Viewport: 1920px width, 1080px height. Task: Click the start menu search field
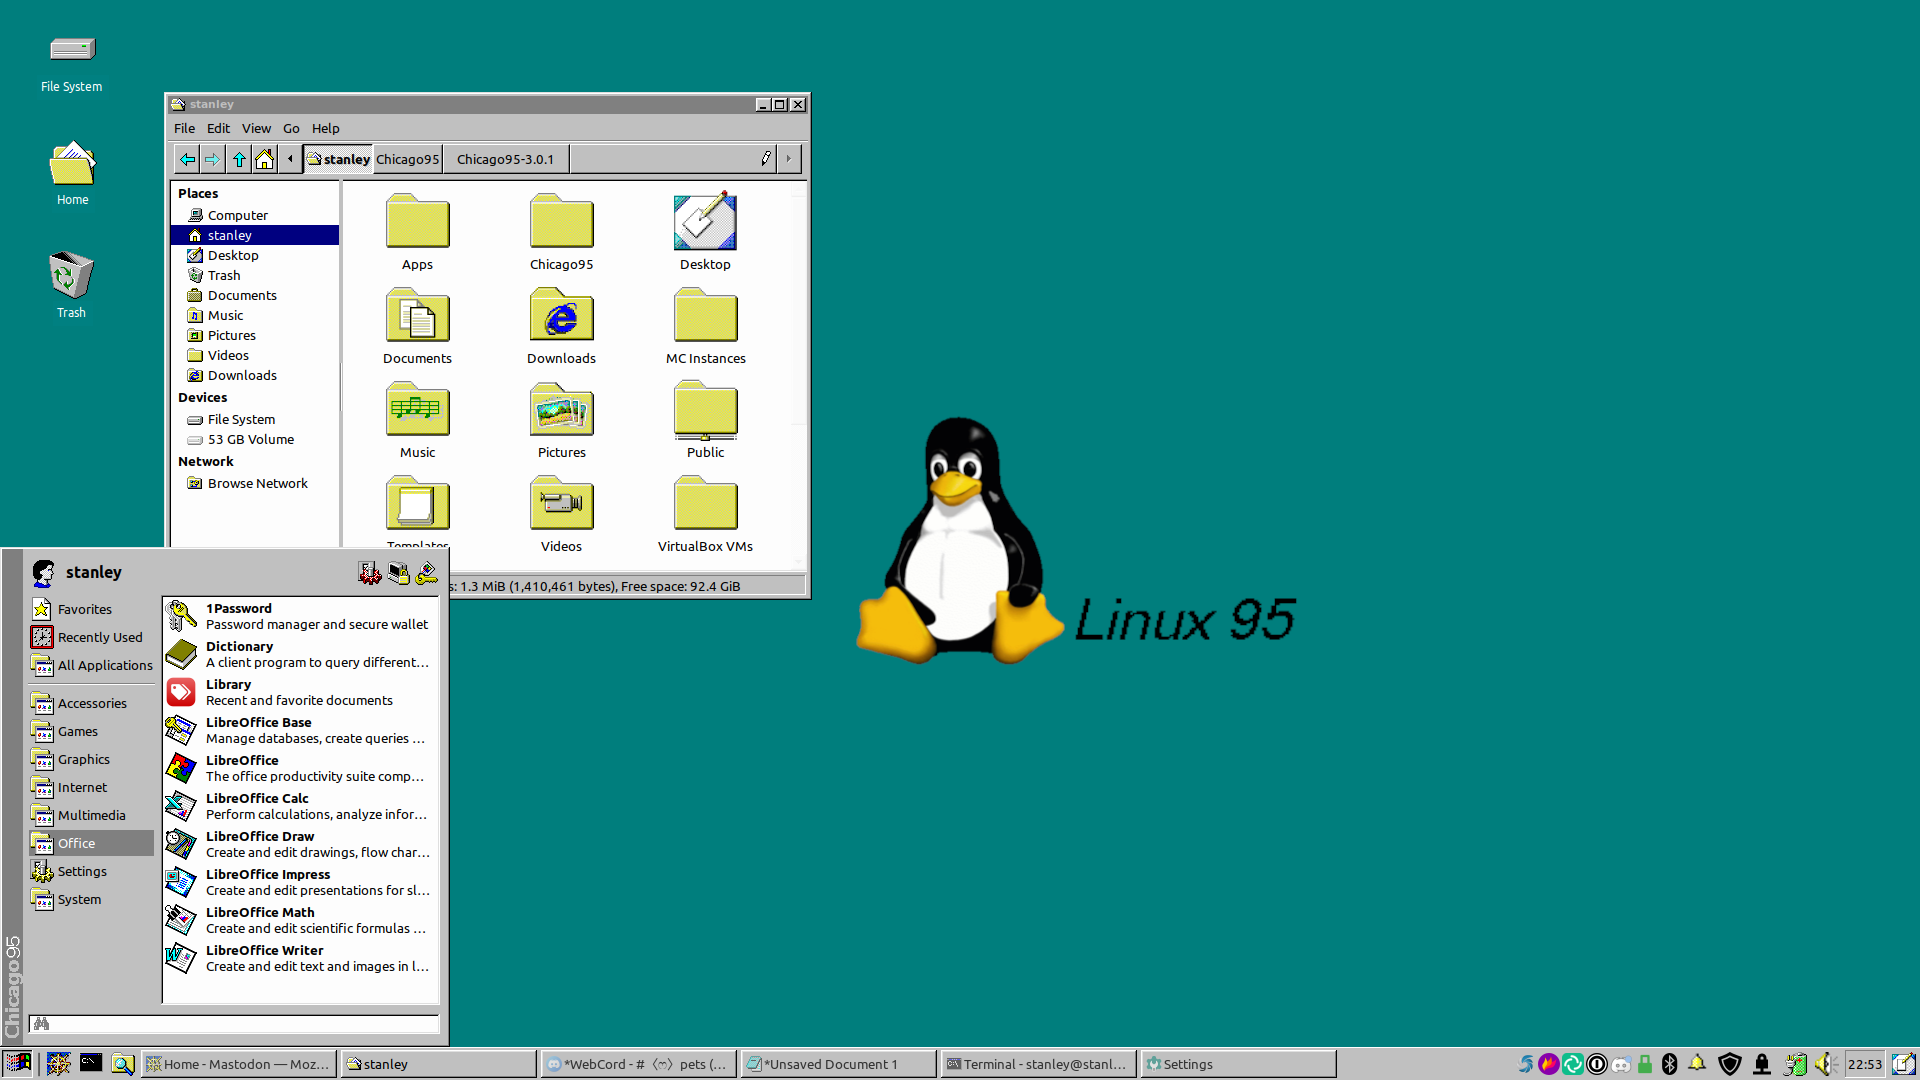(234, 1023)
